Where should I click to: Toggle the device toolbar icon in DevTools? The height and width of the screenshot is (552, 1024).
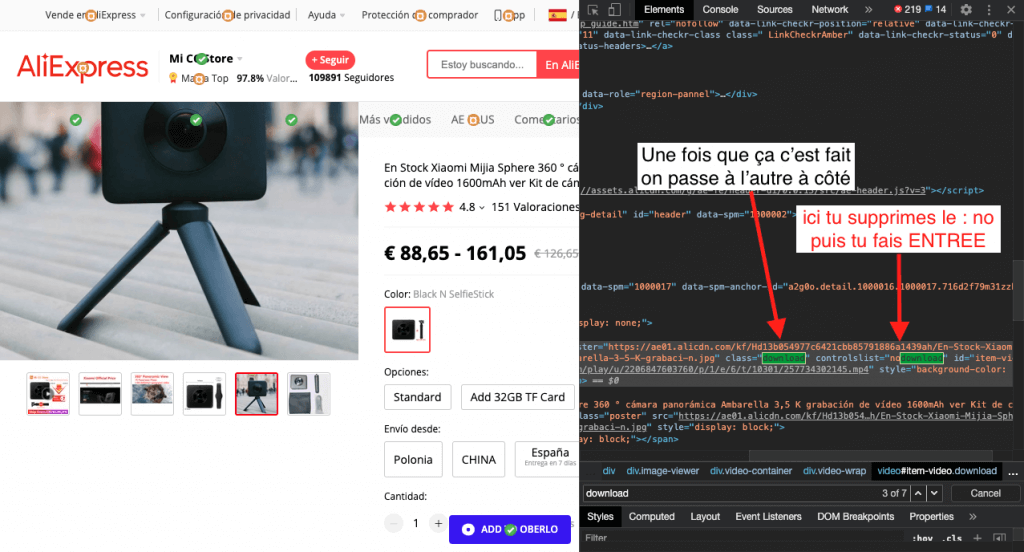(x=614, y=10)
